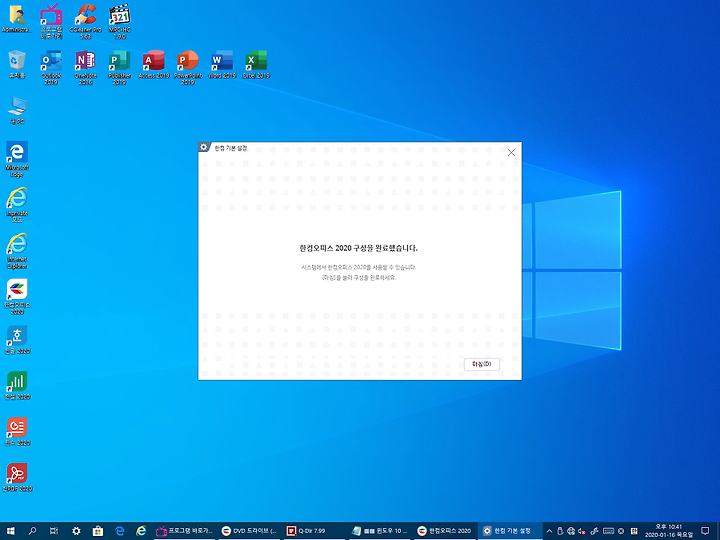Switch to 한컴 기본 설정 taskbar button
720x540 pixels.
pos(509,531)
